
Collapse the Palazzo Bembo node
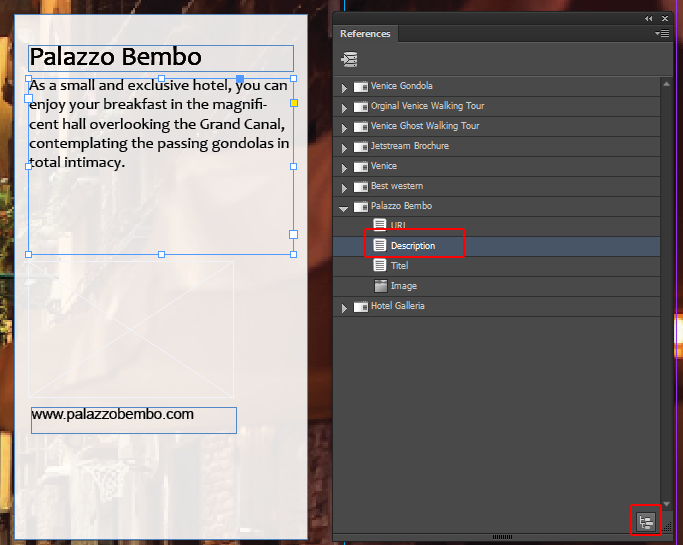[344, 209]
